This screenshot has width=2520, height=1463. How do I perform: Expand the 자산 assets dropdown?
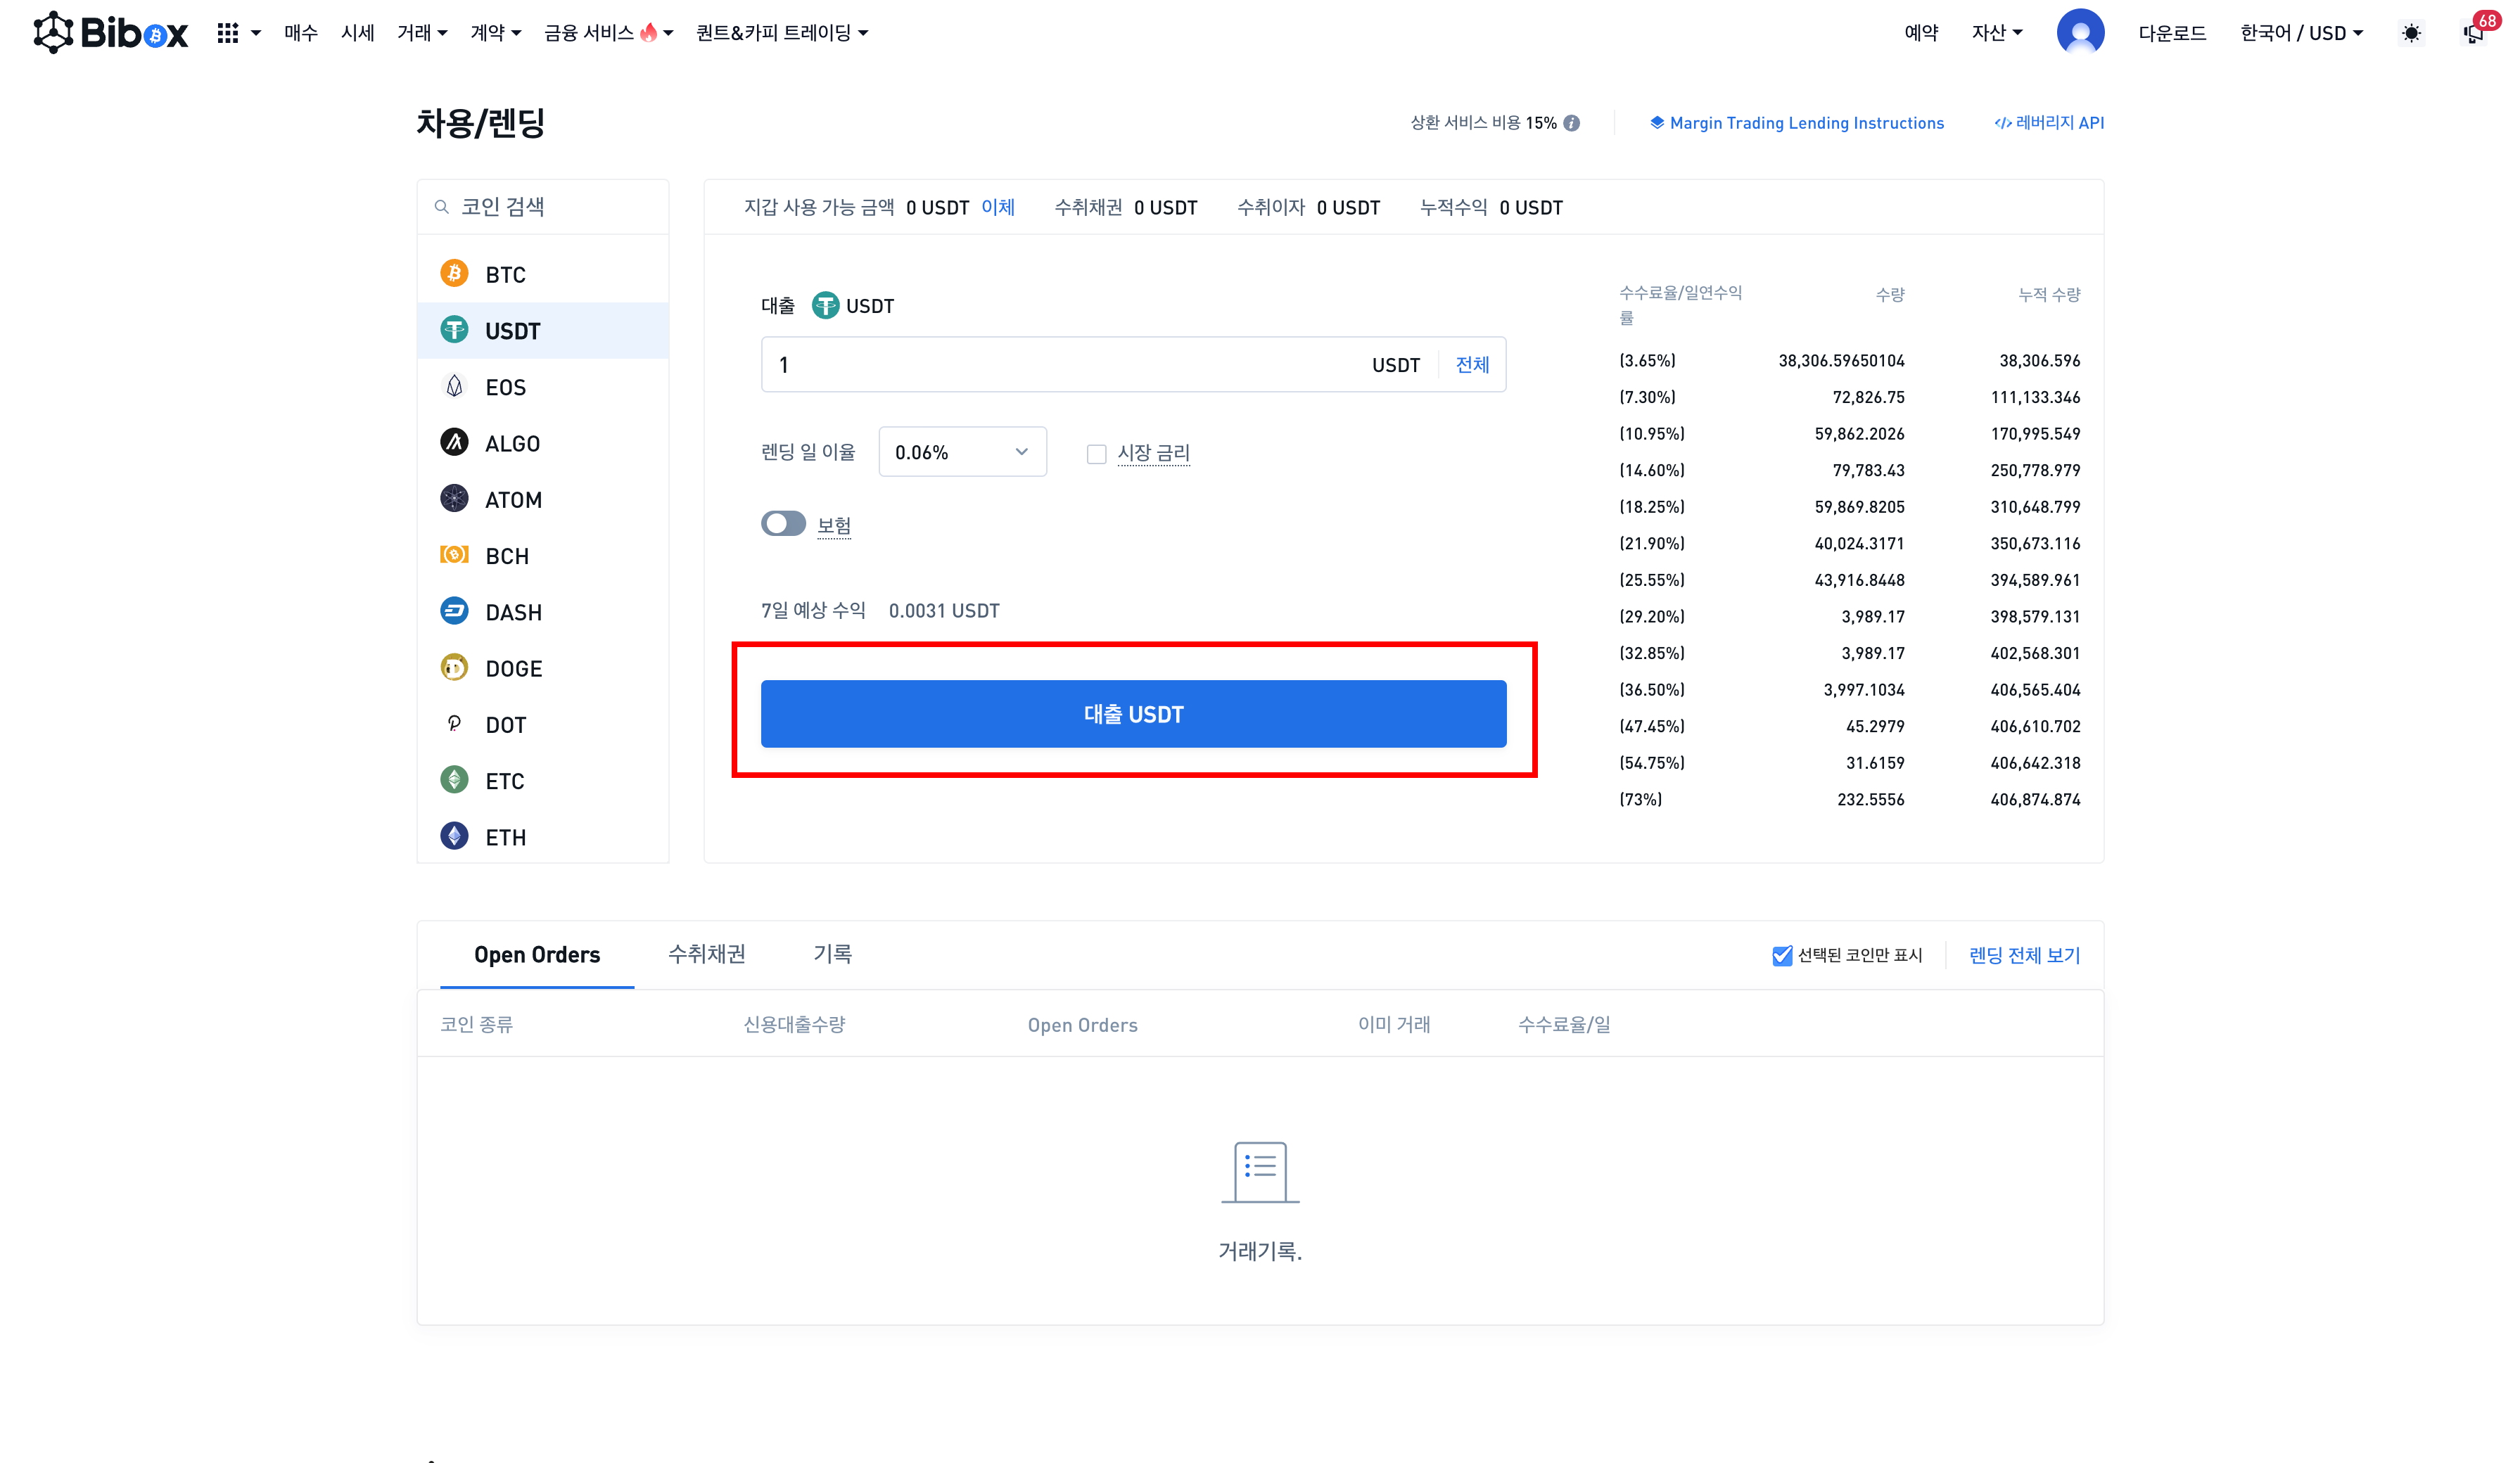coord(1996,33)
